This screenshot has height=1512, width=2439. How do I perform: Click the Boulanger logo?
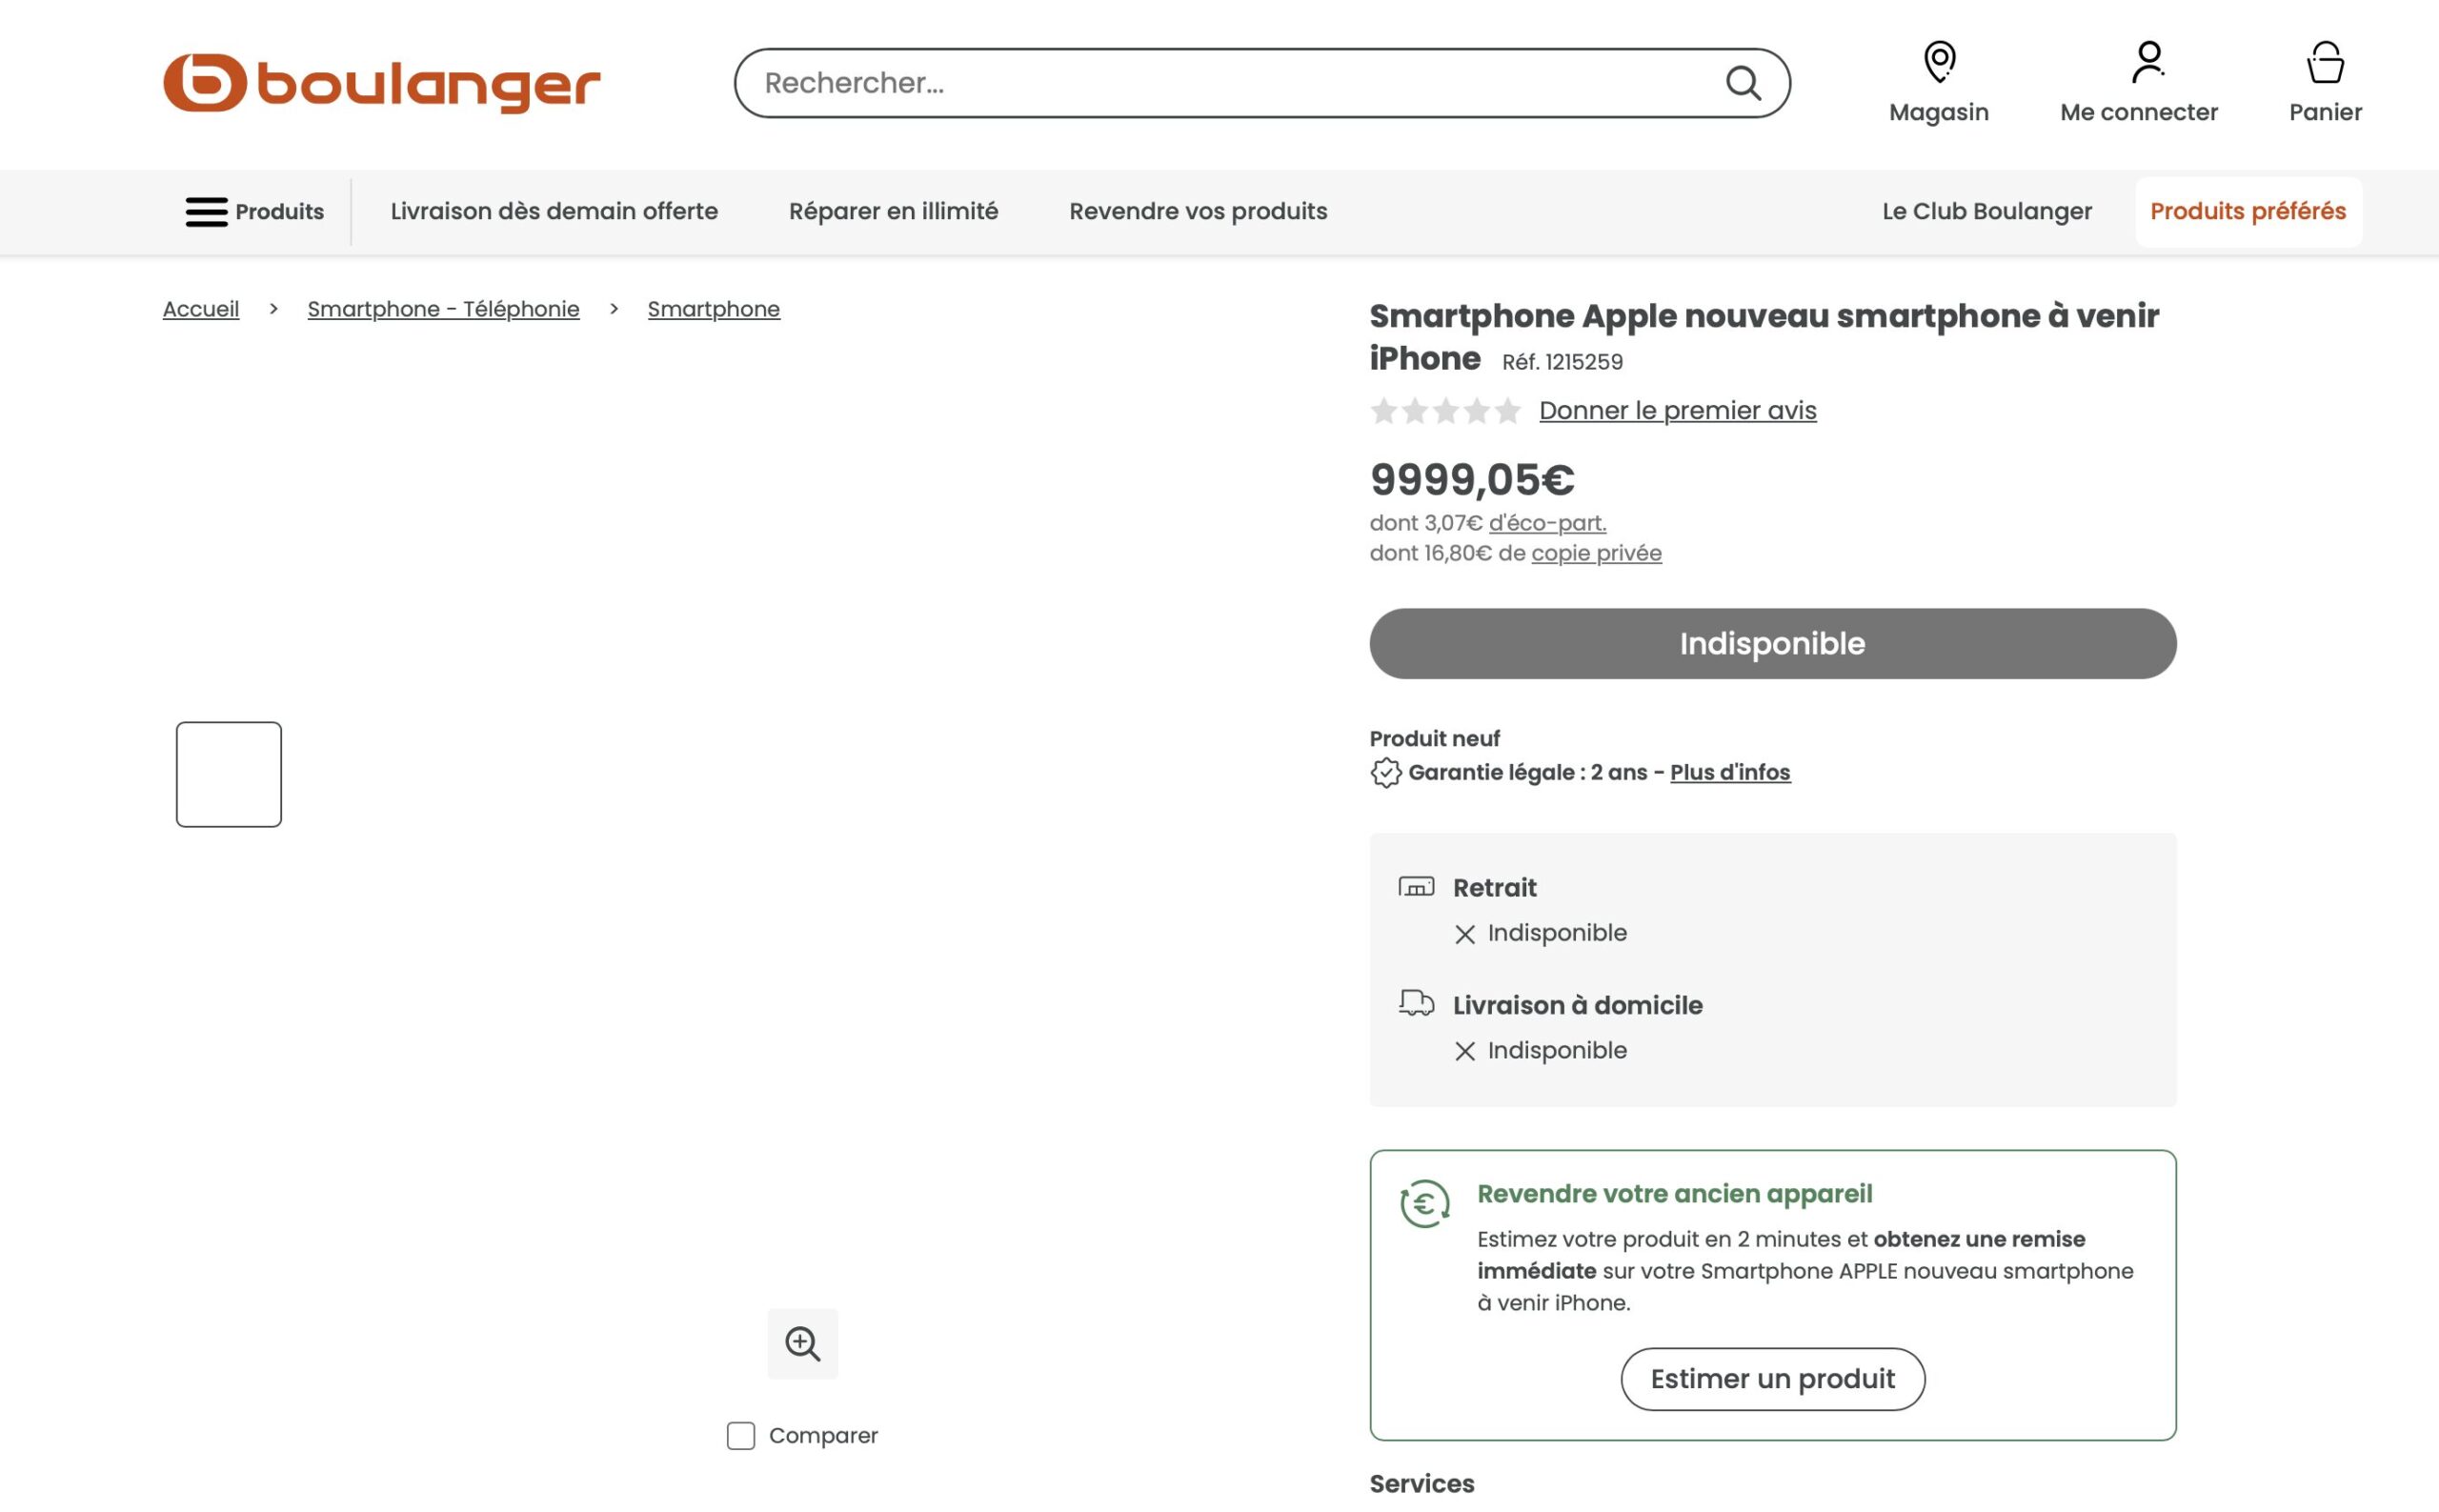(382, 83)
